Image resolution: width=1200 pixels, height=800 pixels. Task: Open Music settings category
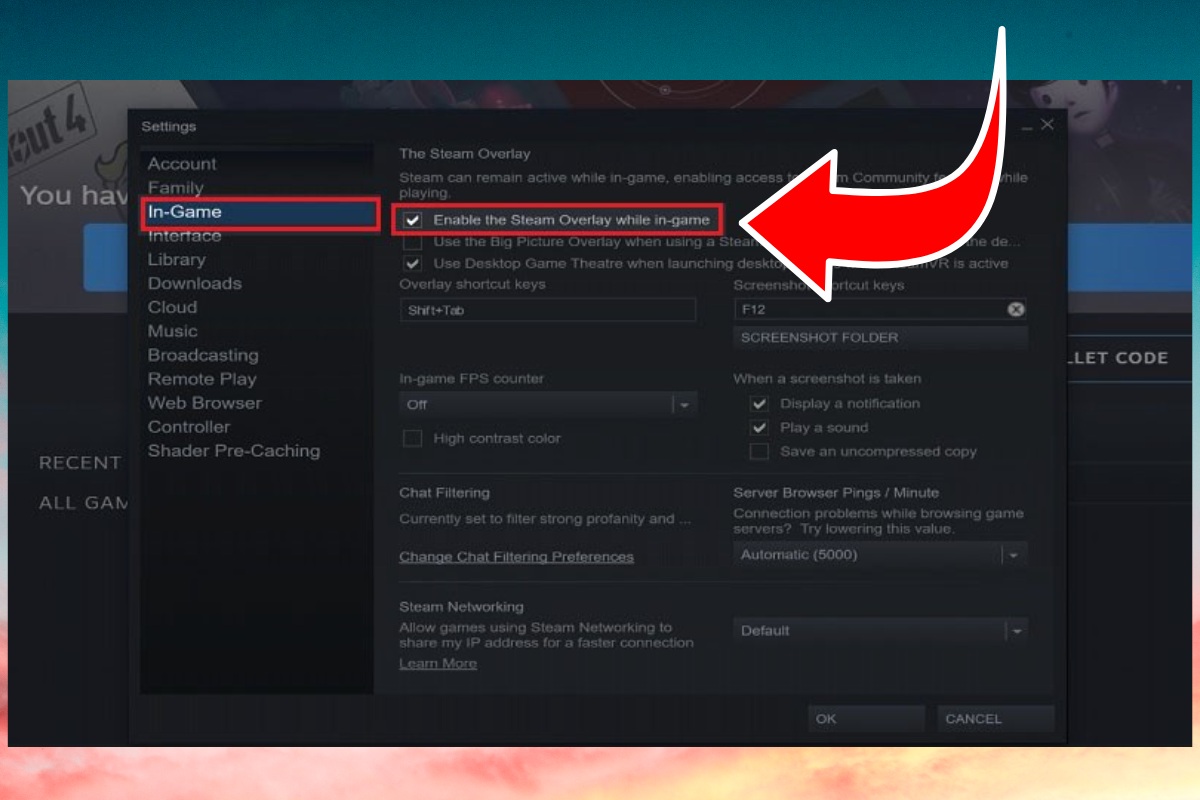[173, 332]
